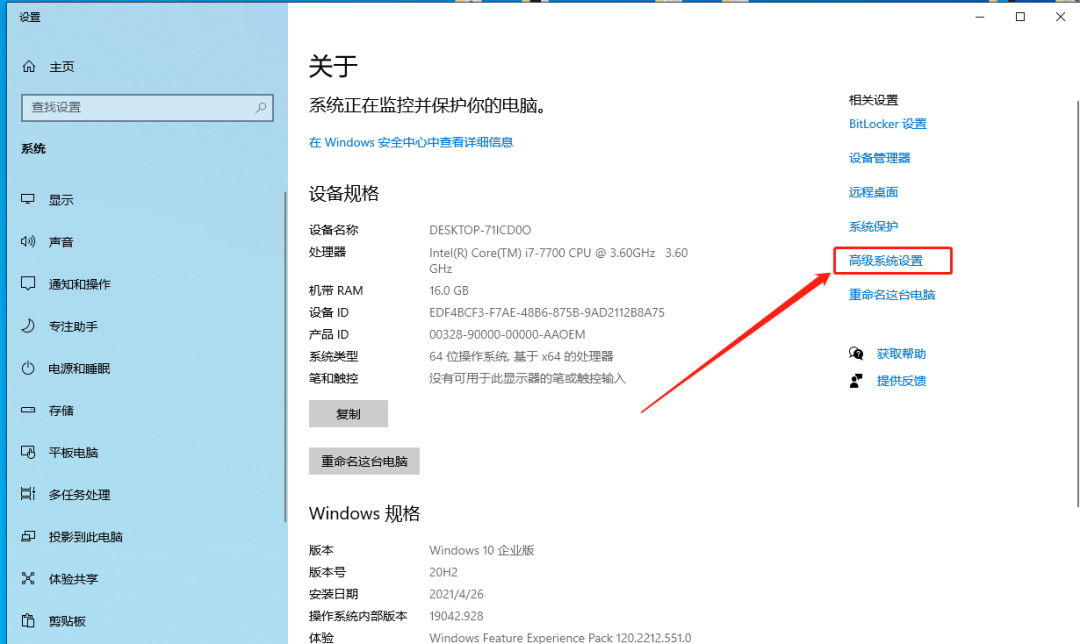1080x644 pixels.
Task: Click the shared experiences icon beside 体验共享
Action: 28,578
